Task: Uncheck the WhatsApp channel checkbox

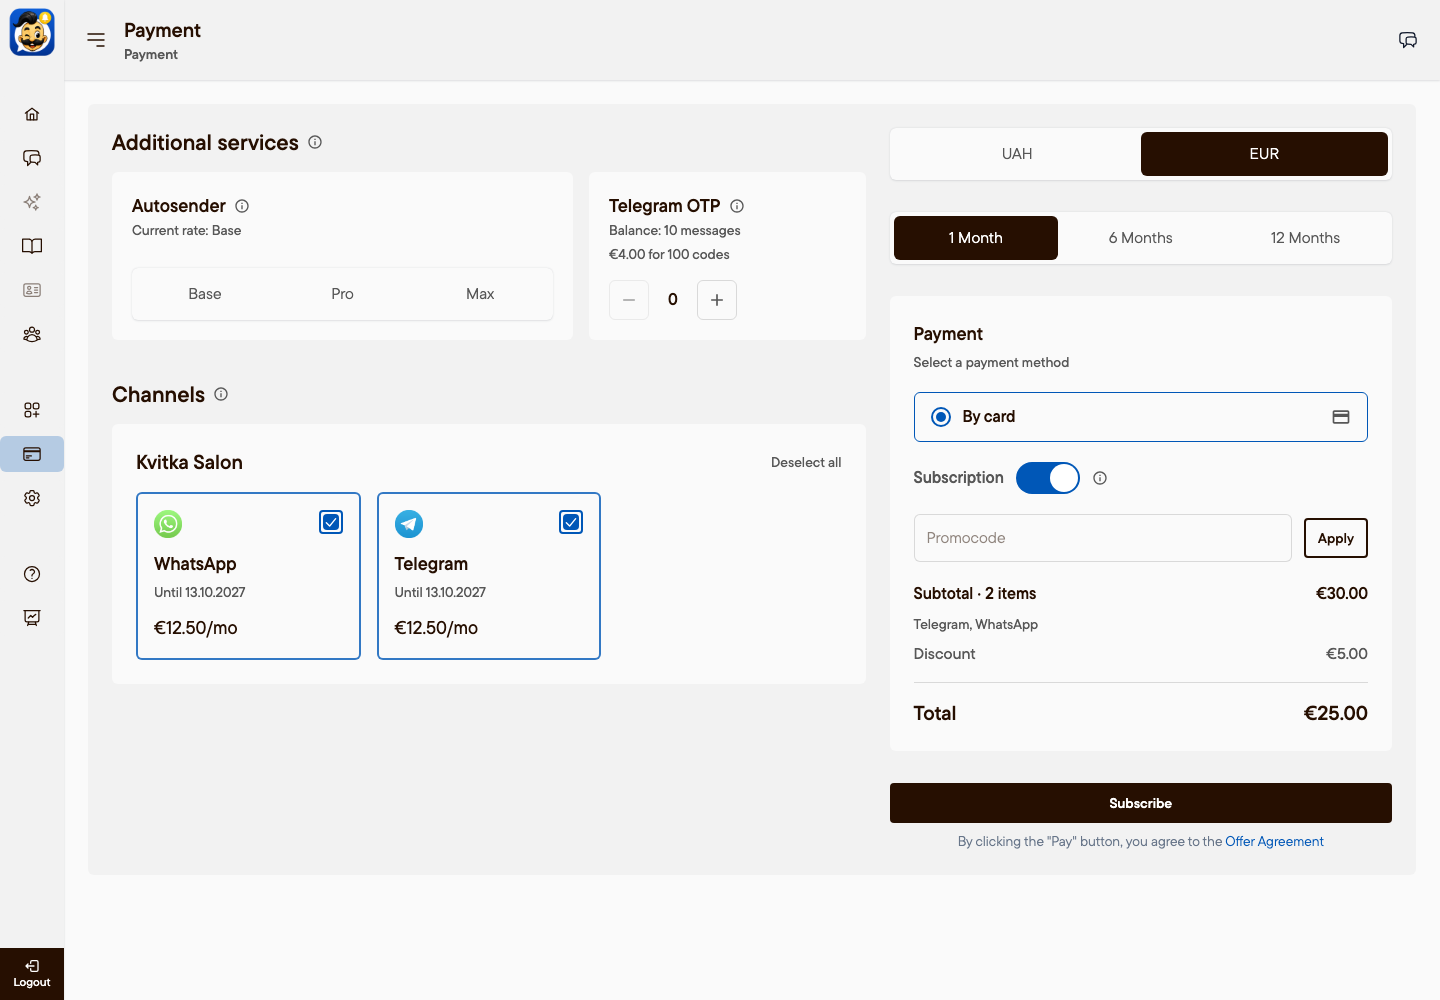Action: tap(331, 522)
